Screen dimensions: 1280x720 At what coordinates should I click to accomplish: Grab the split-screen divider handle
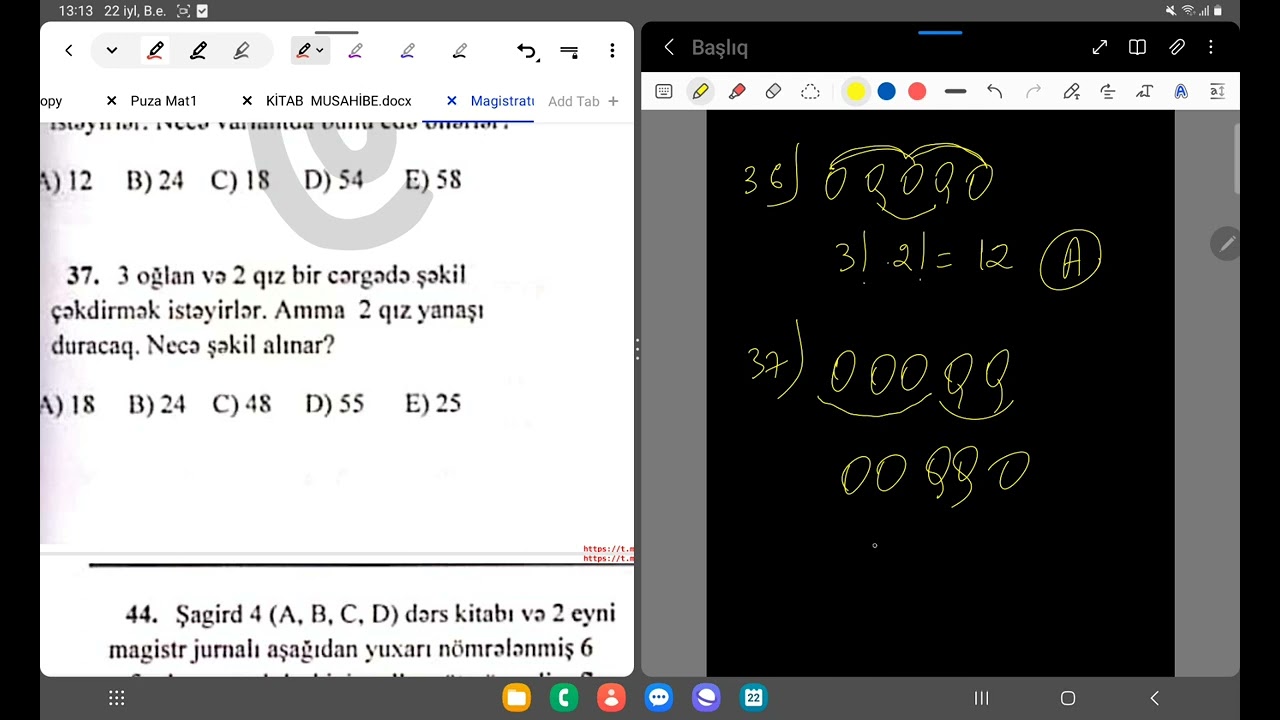(x=637, y=349)
